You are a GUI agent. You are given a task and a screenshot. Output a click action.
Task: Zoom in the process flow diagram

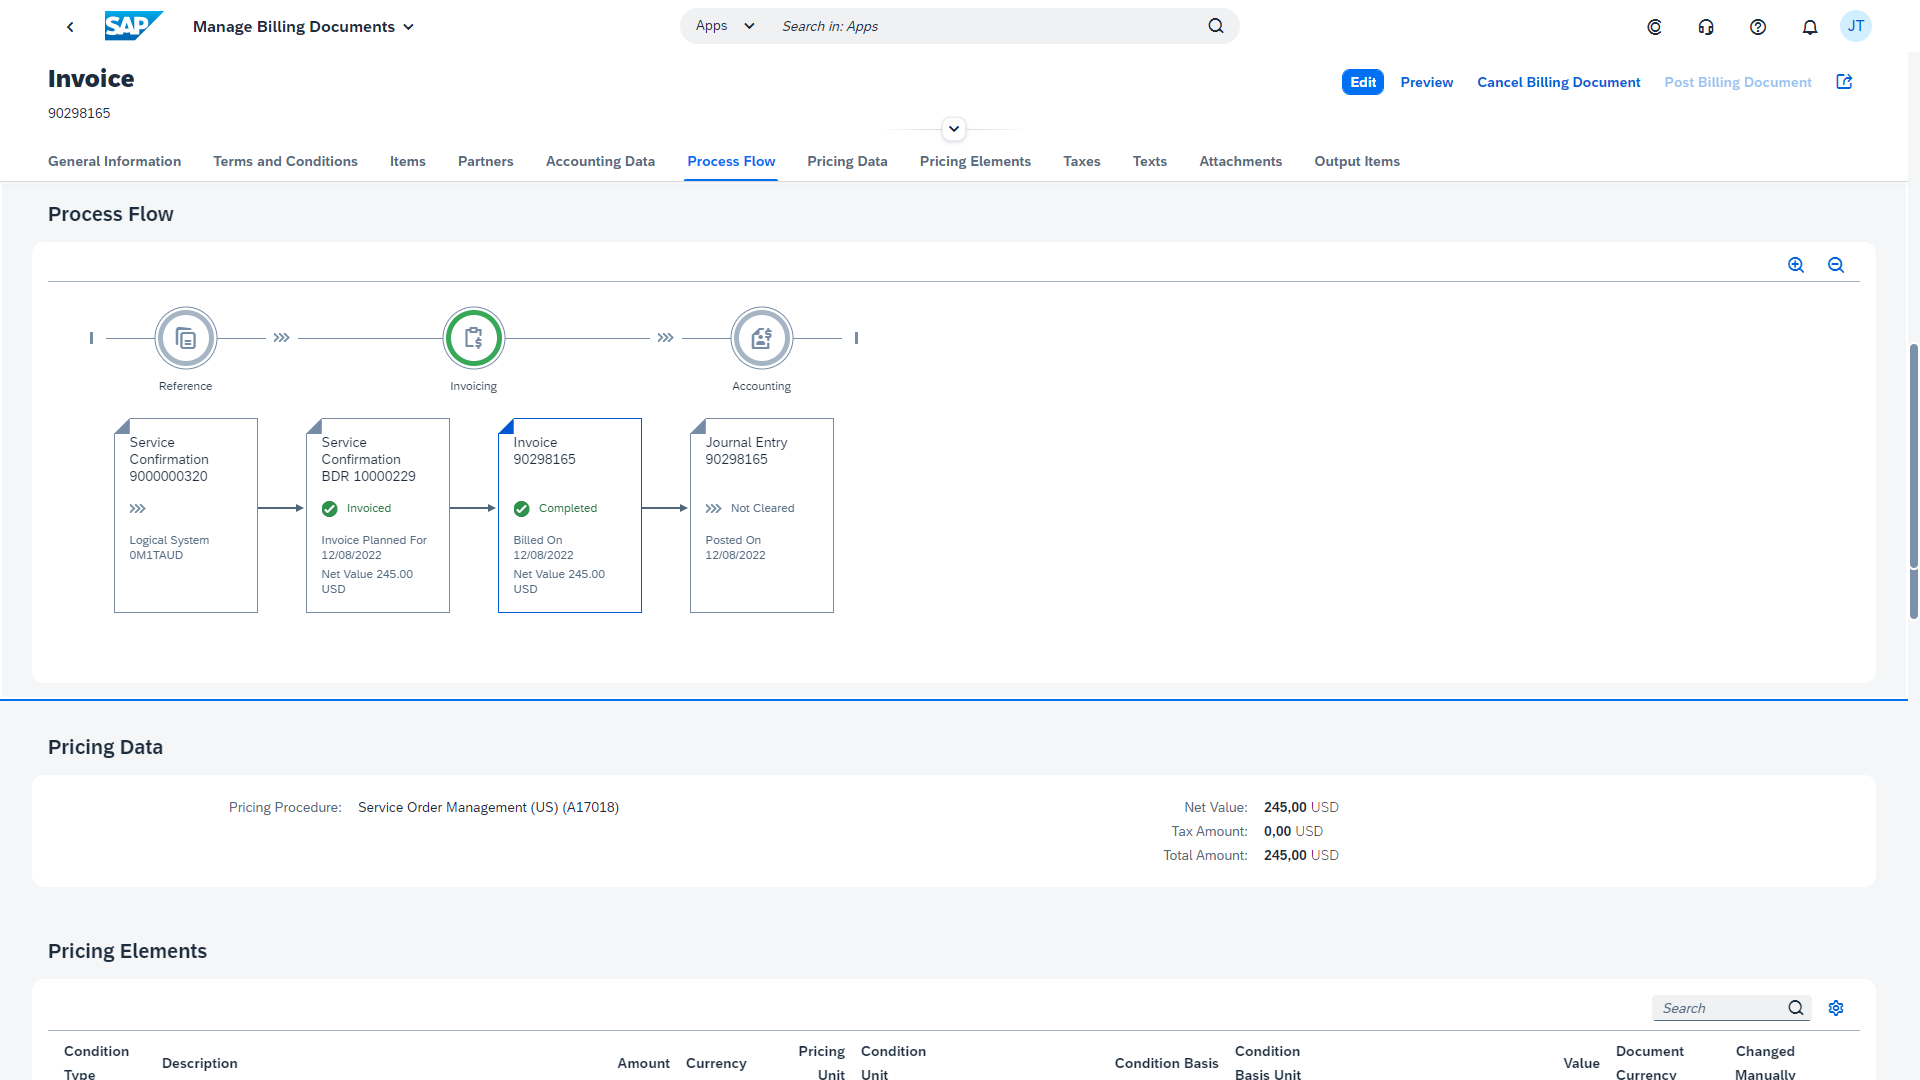click(1796, 265)
